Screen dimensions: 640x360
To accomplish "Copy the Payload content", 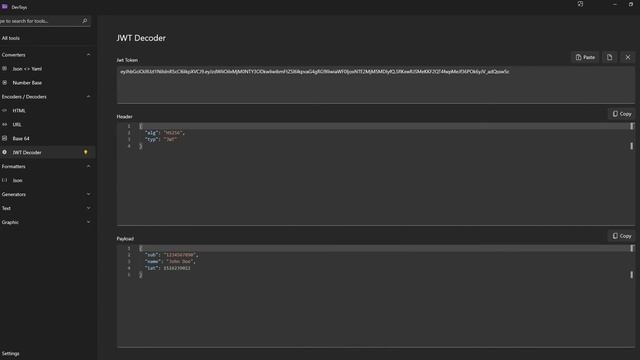I will (622, 236).
